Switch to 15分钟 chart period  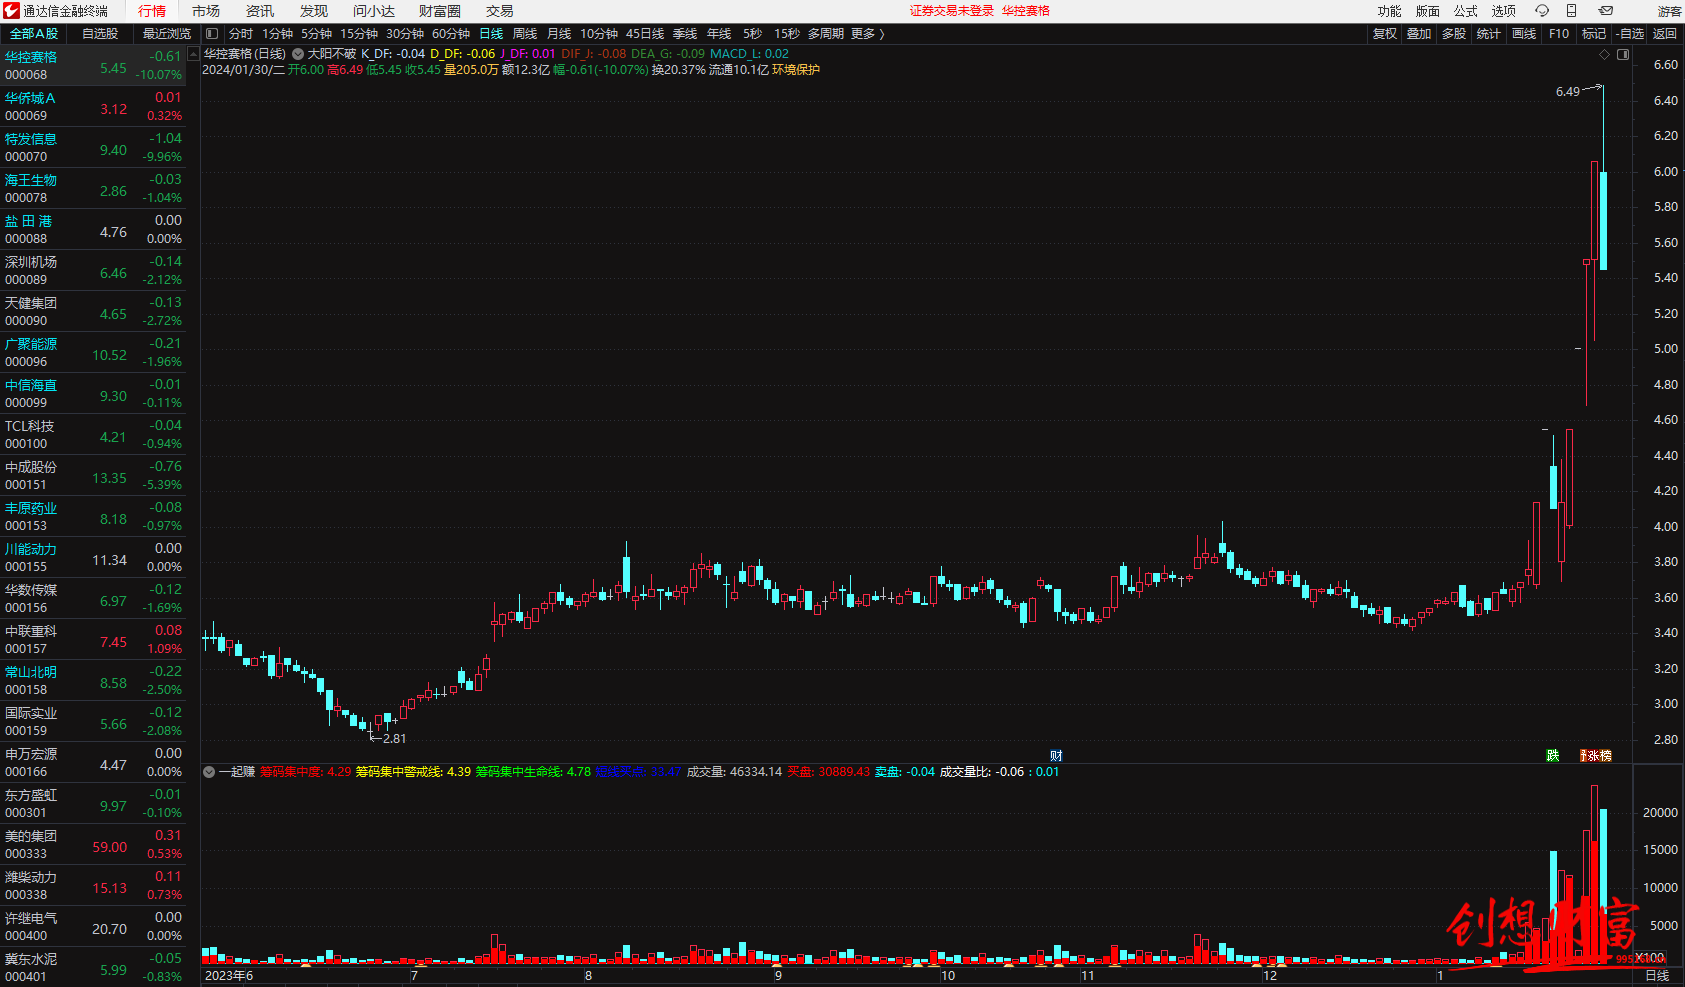(359, 34)
